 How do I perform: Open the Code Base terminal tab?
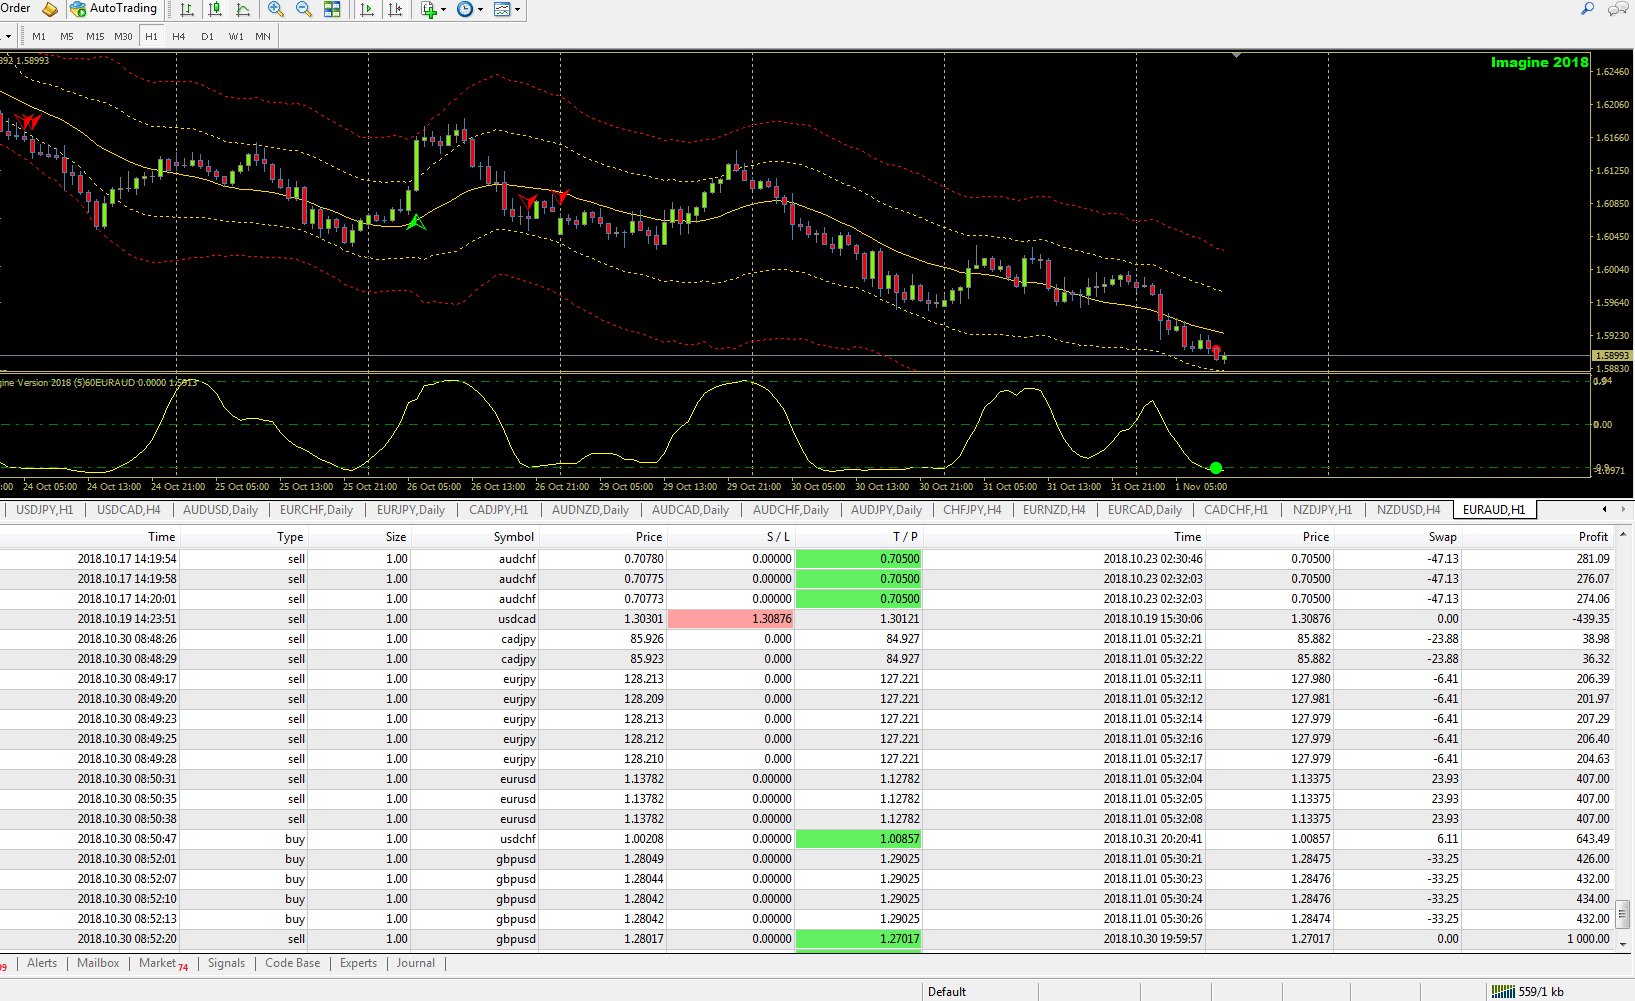tap(293, 963)
